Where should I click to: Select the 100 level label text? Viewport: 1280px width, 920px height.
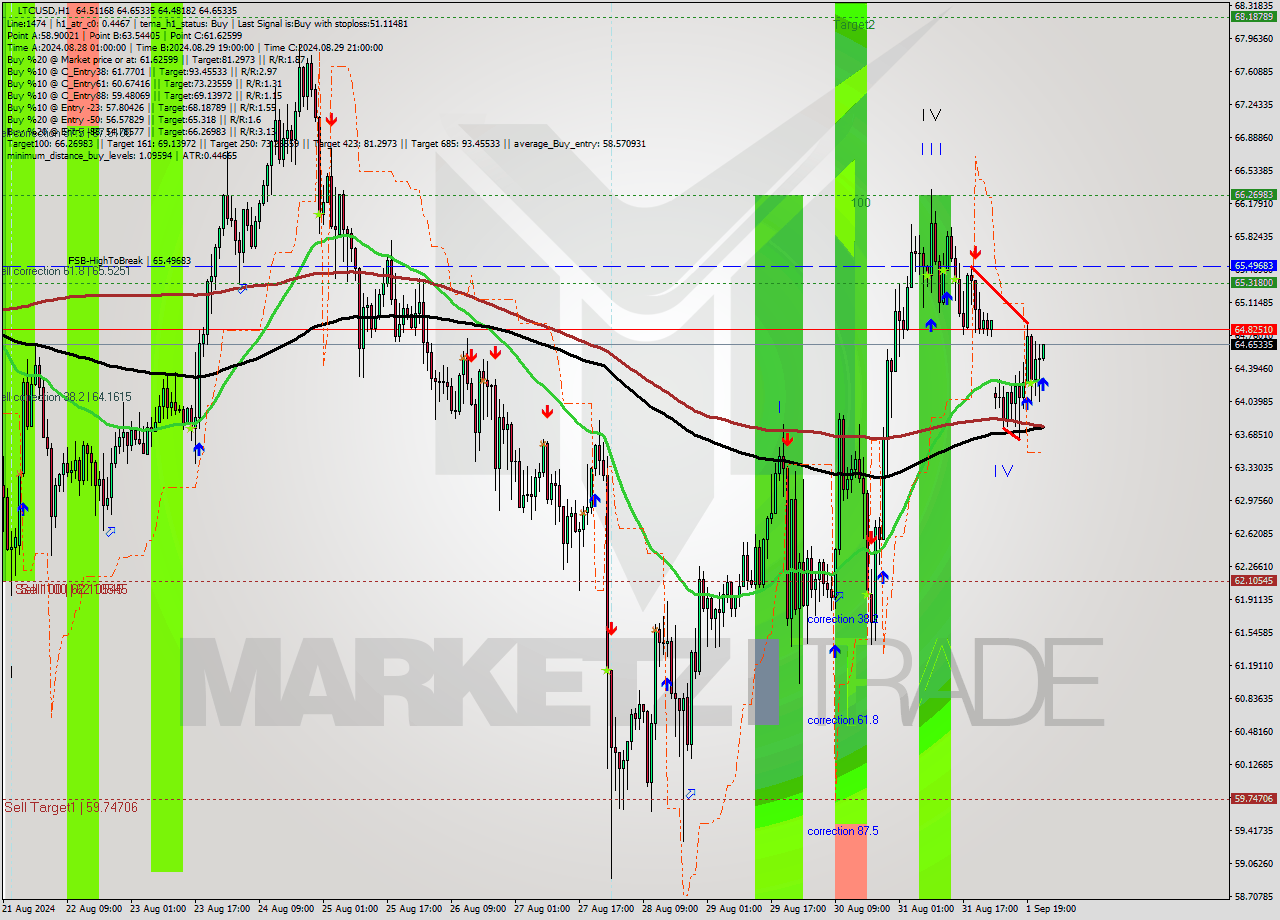(x=860, y=203)
